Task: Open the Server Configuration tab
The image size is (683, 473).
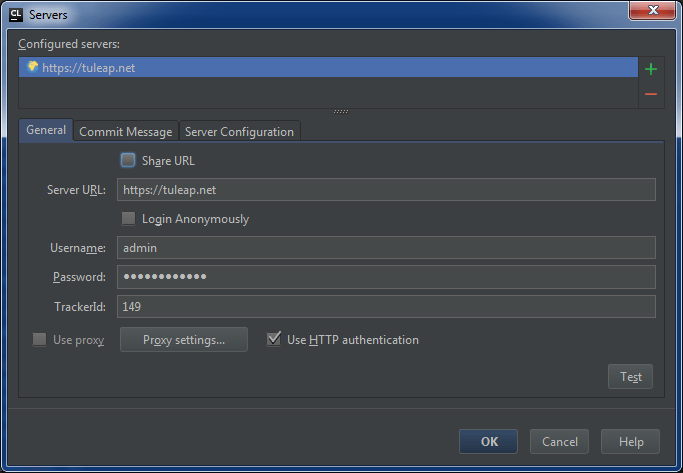Action: (x=240, y=132)
